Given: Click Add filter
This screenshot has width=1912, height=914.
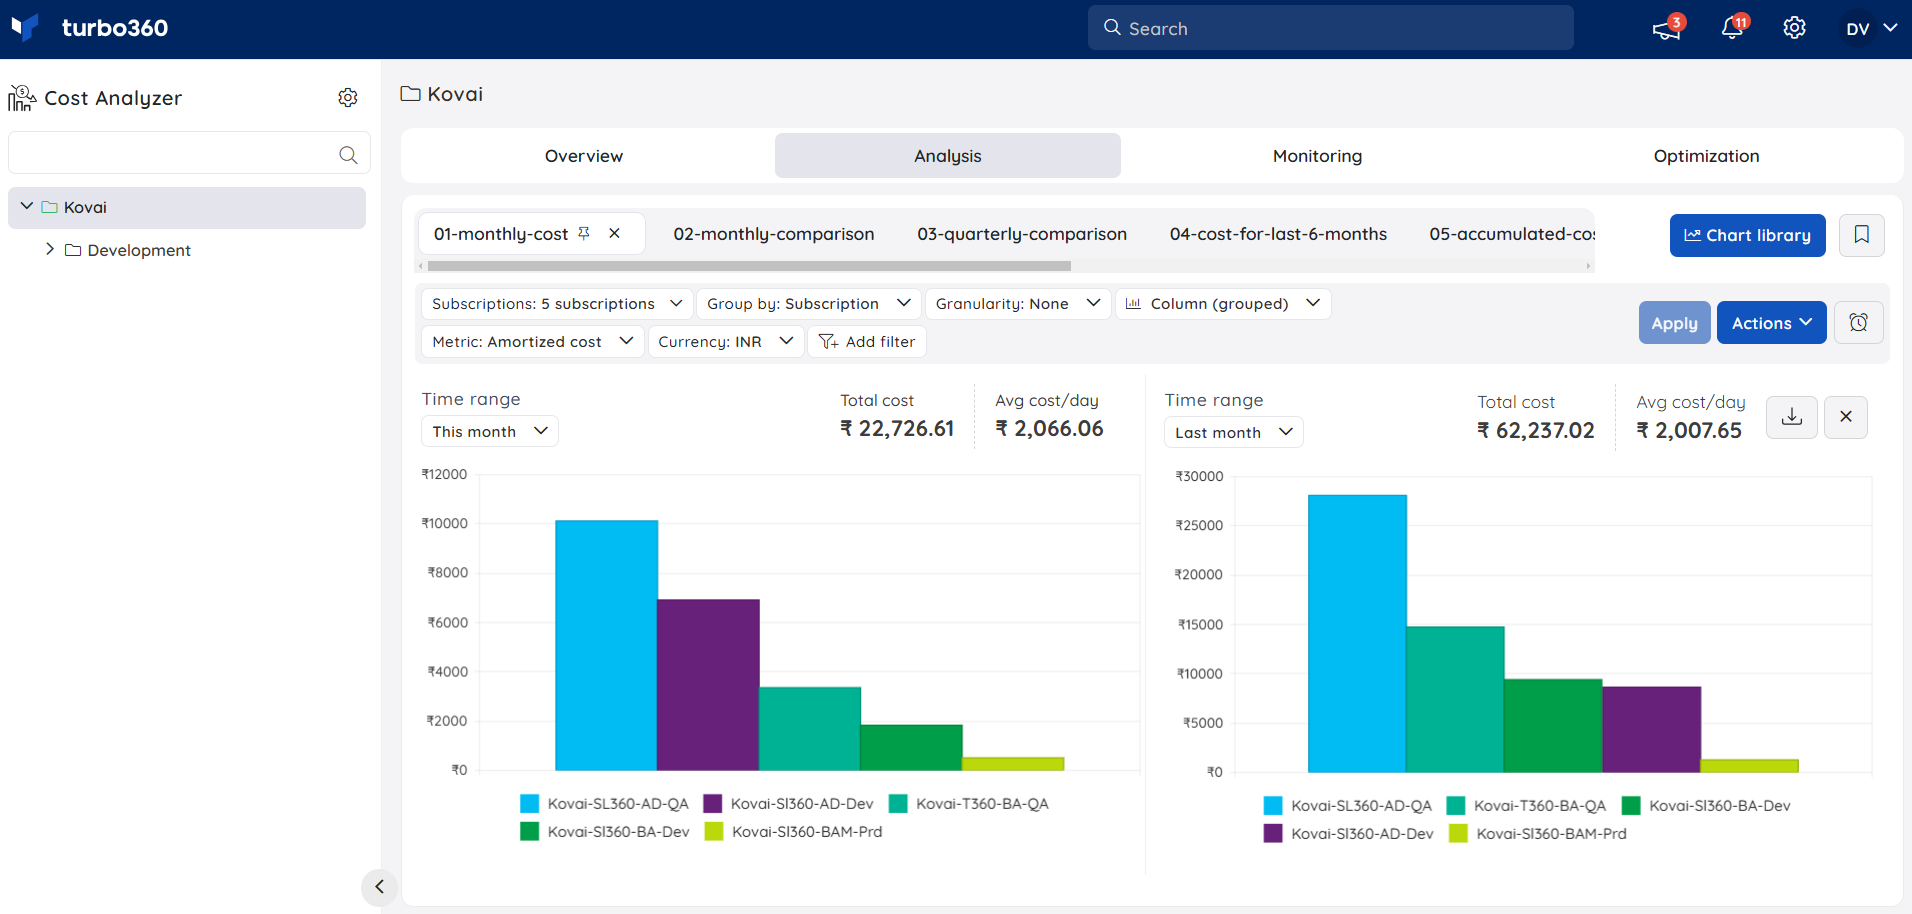Looking at the screenshot, I should pos(867,341).
